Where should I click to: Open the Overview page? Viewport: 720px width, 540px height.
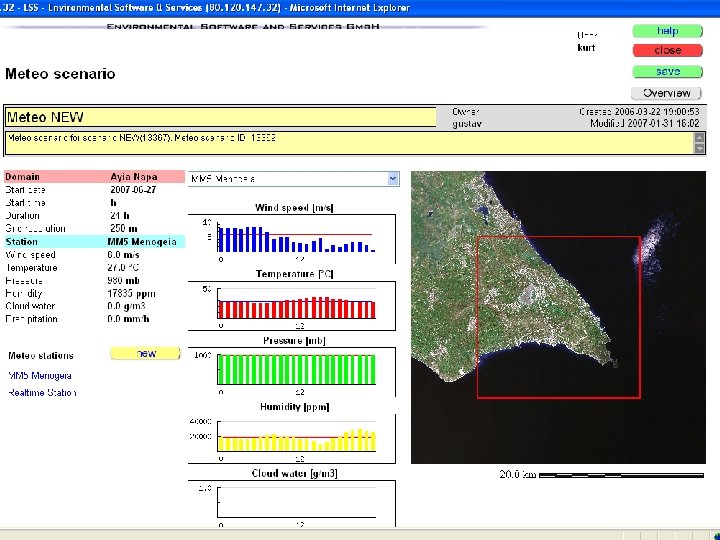coord(667,93)
